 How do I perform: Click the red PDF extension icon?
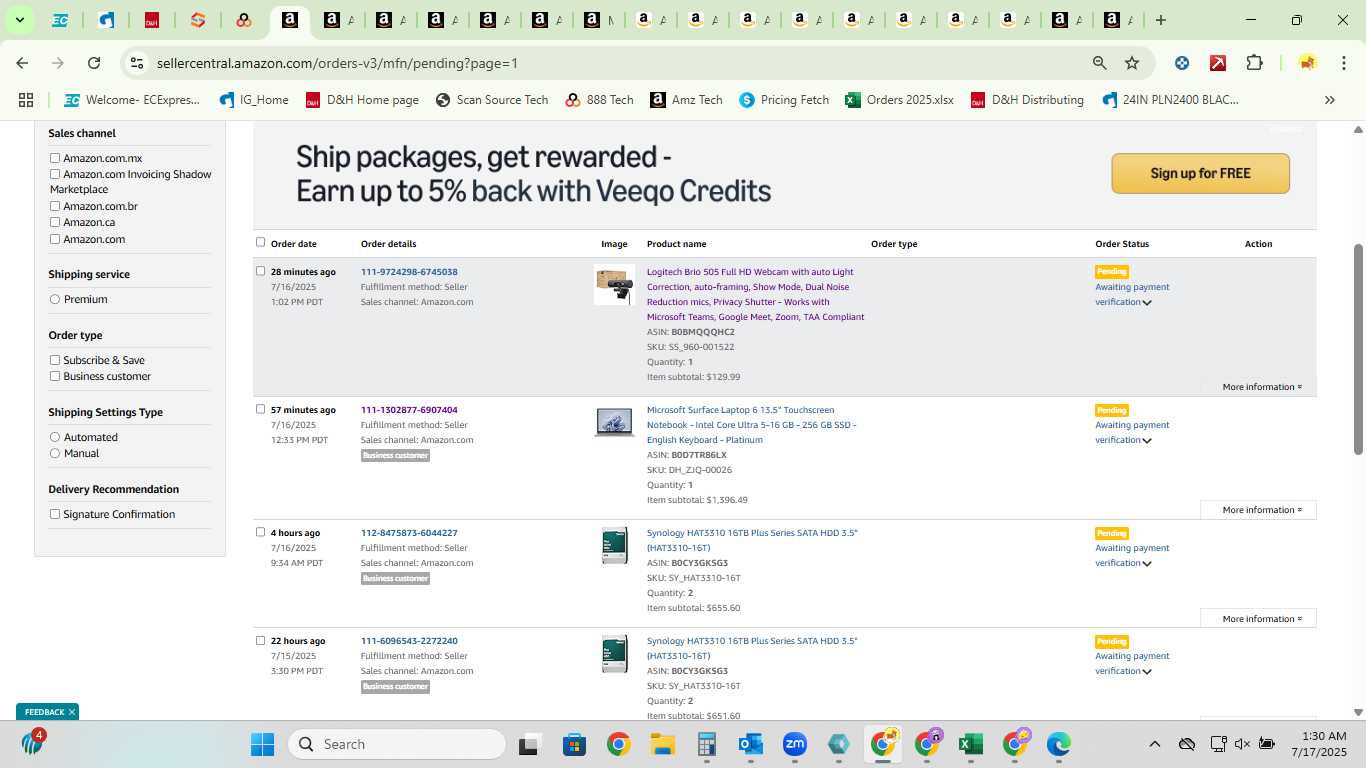click(x=1218, y=63)
